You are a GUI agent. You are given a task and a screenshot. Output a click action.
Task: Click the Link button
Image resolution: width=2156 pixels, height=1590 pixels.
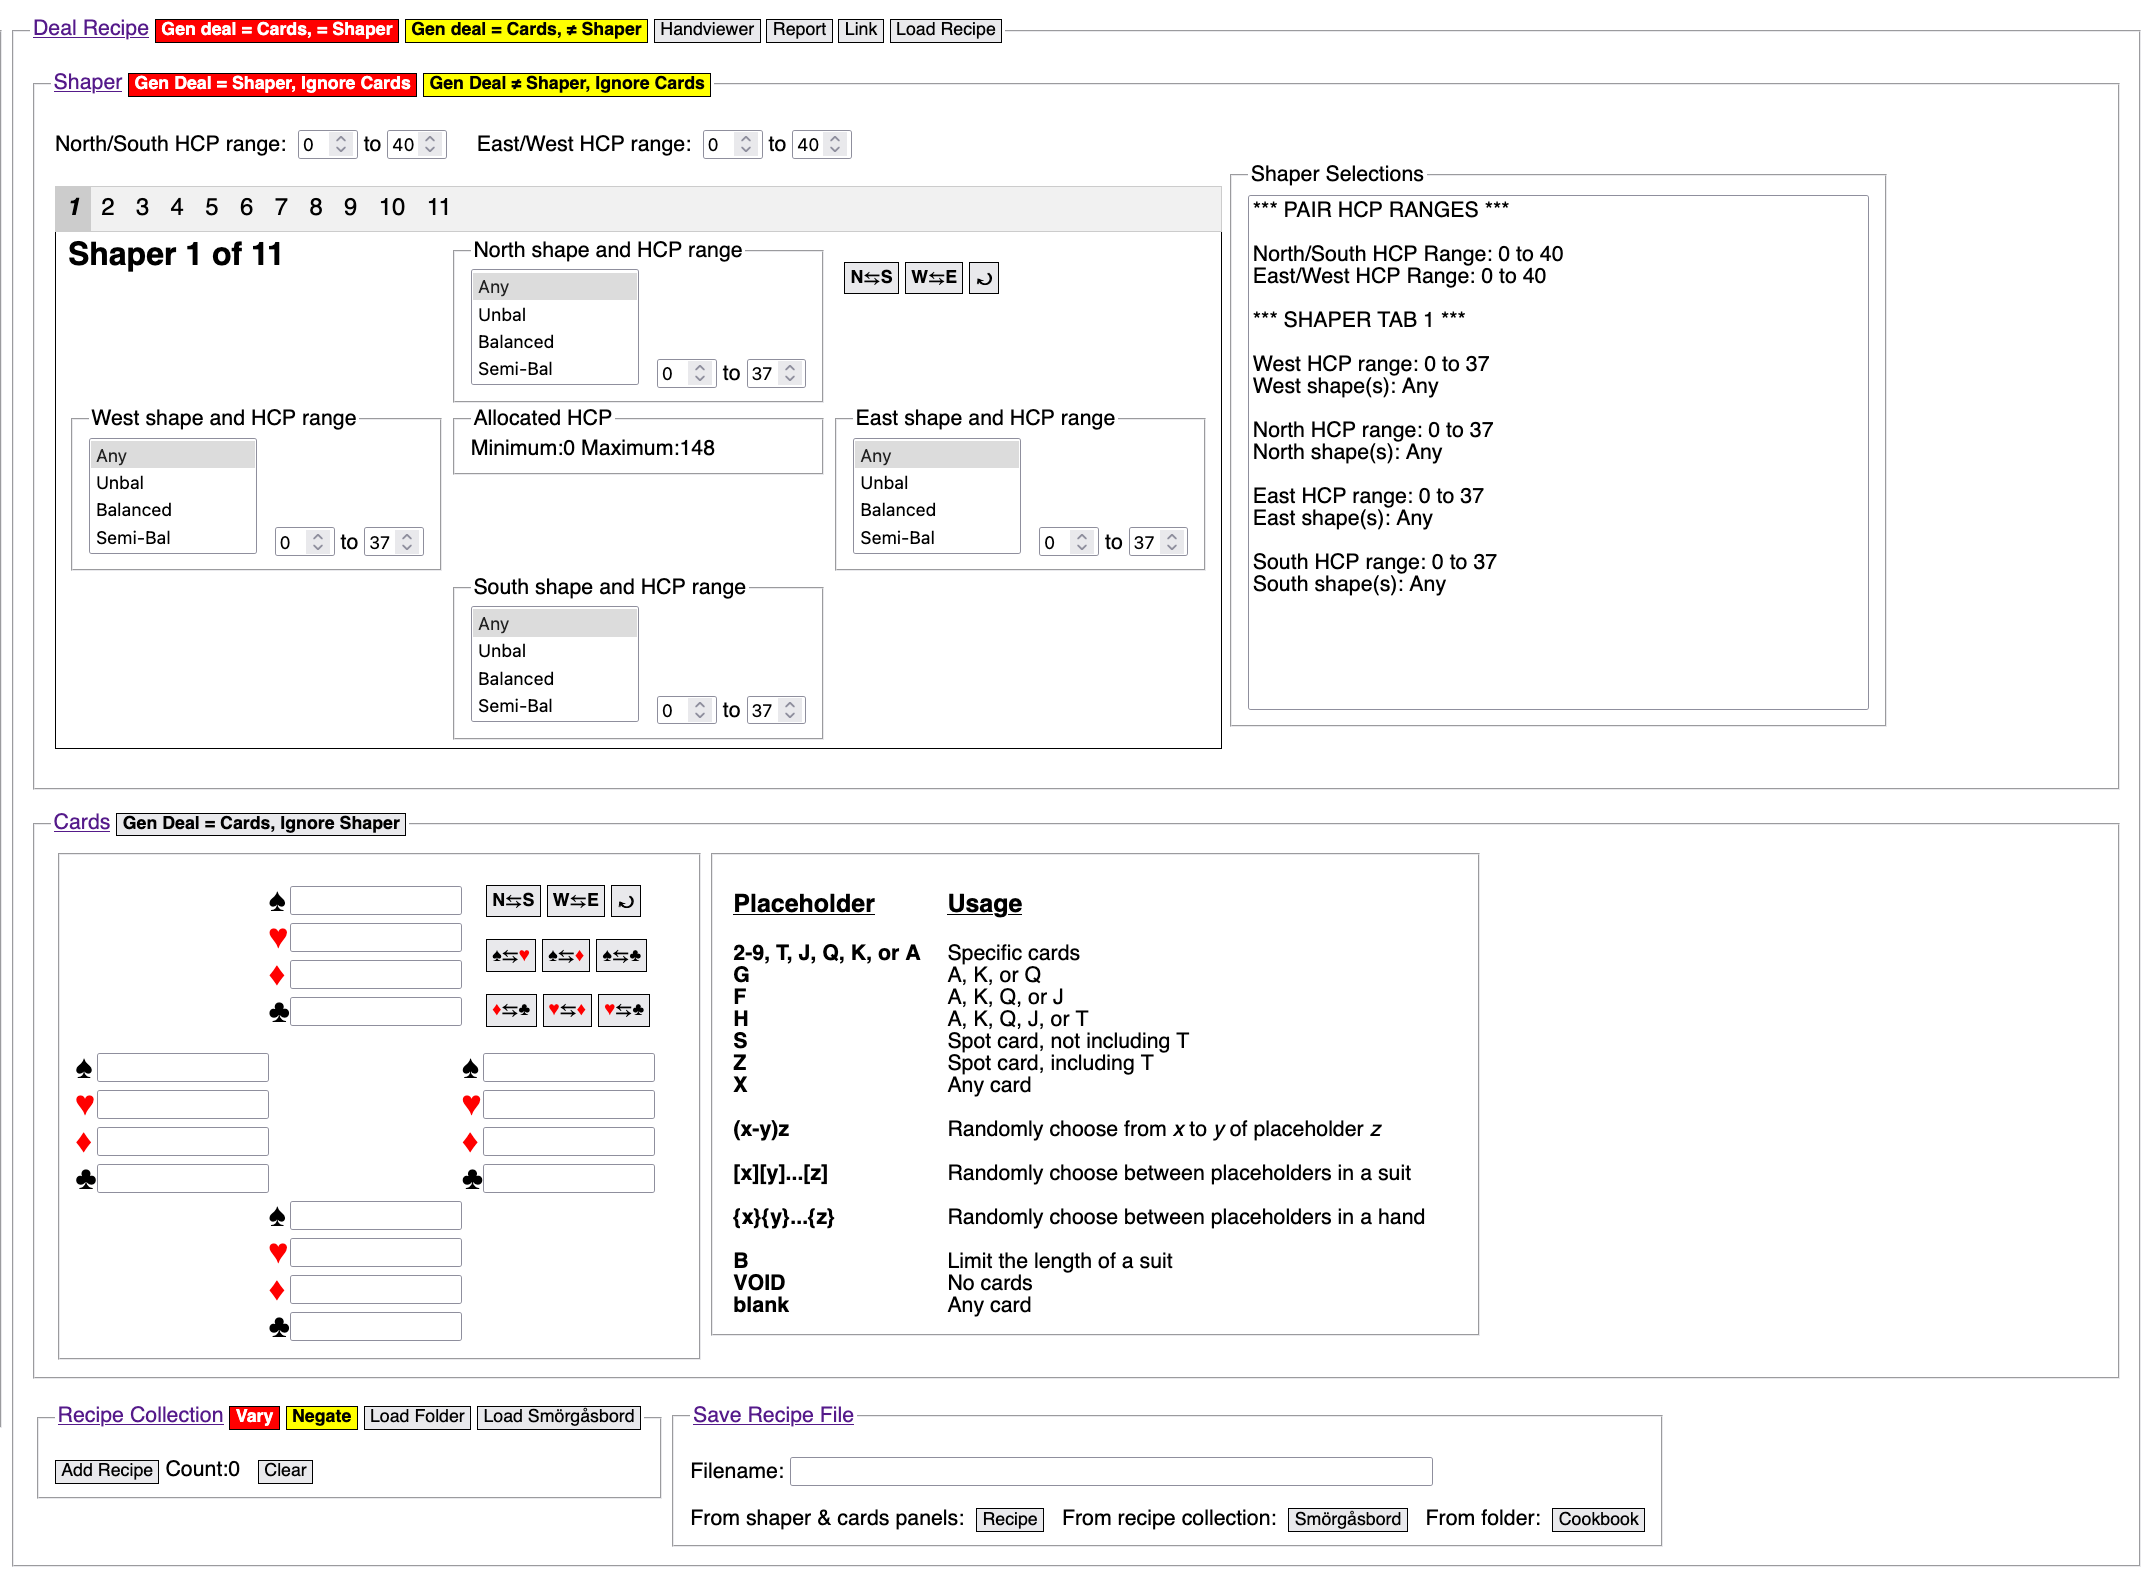pyautogui.click(x=861, y=30)
